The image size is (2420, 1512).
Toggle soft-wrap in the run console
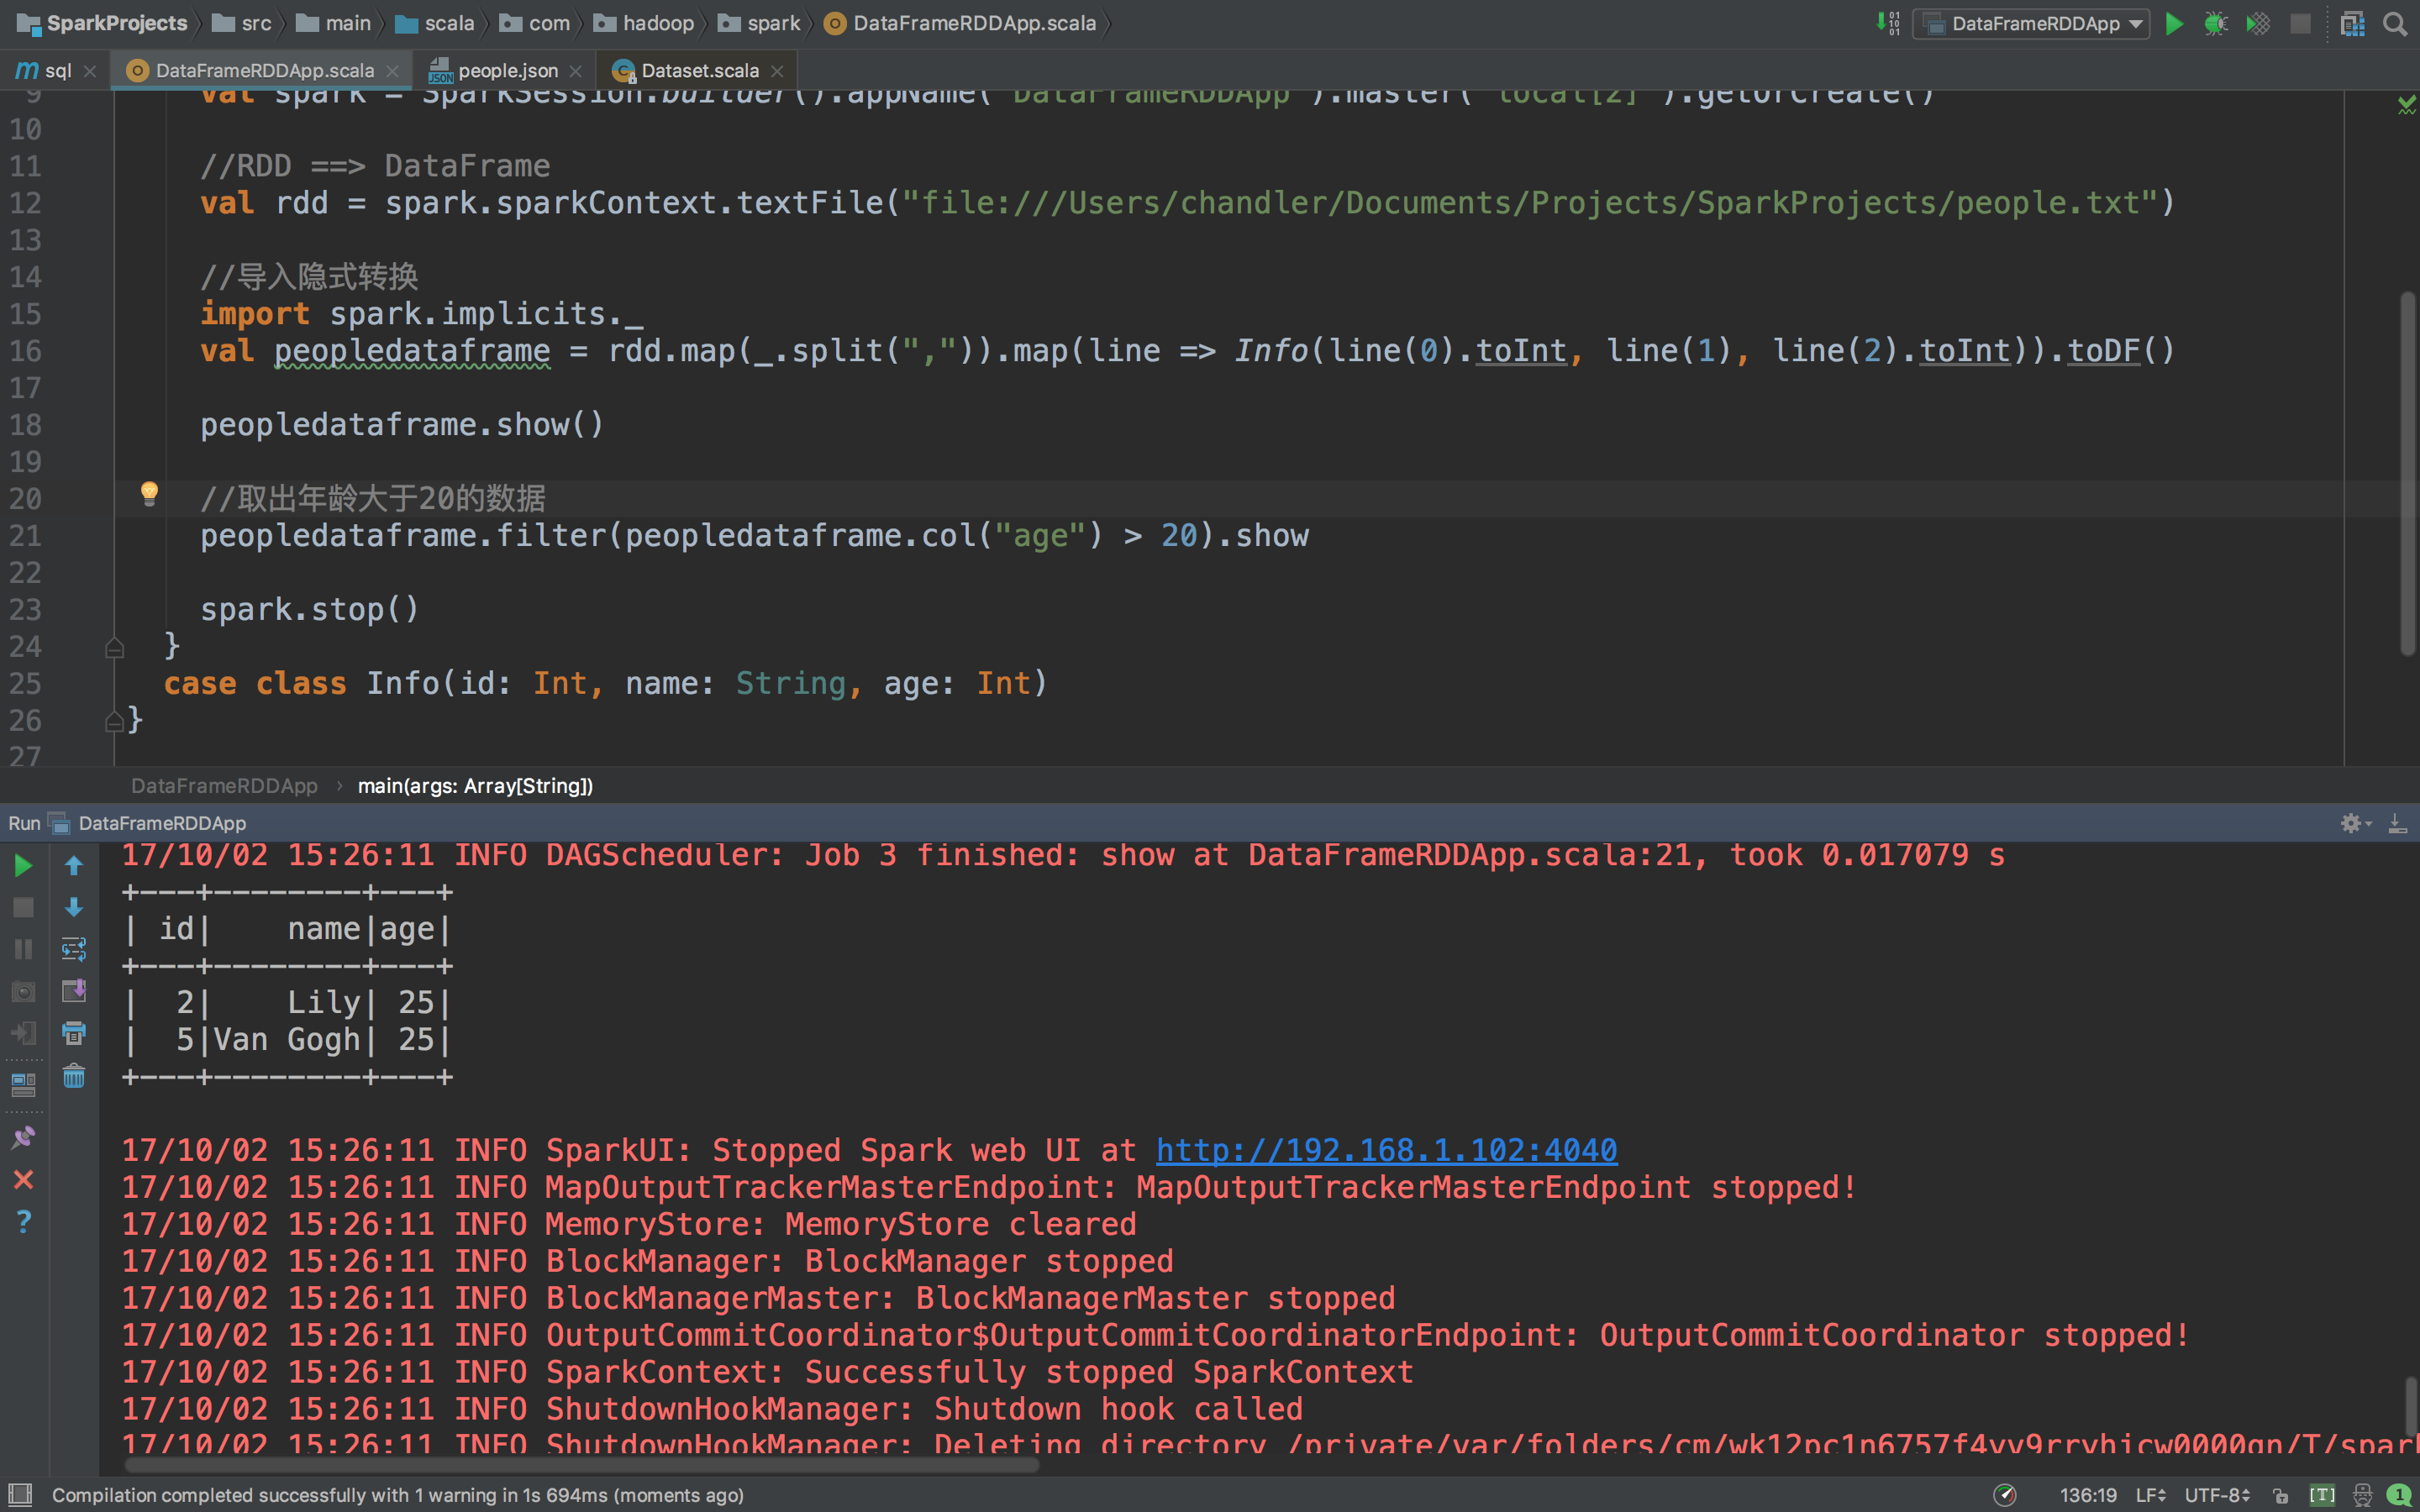pos(74,949)
